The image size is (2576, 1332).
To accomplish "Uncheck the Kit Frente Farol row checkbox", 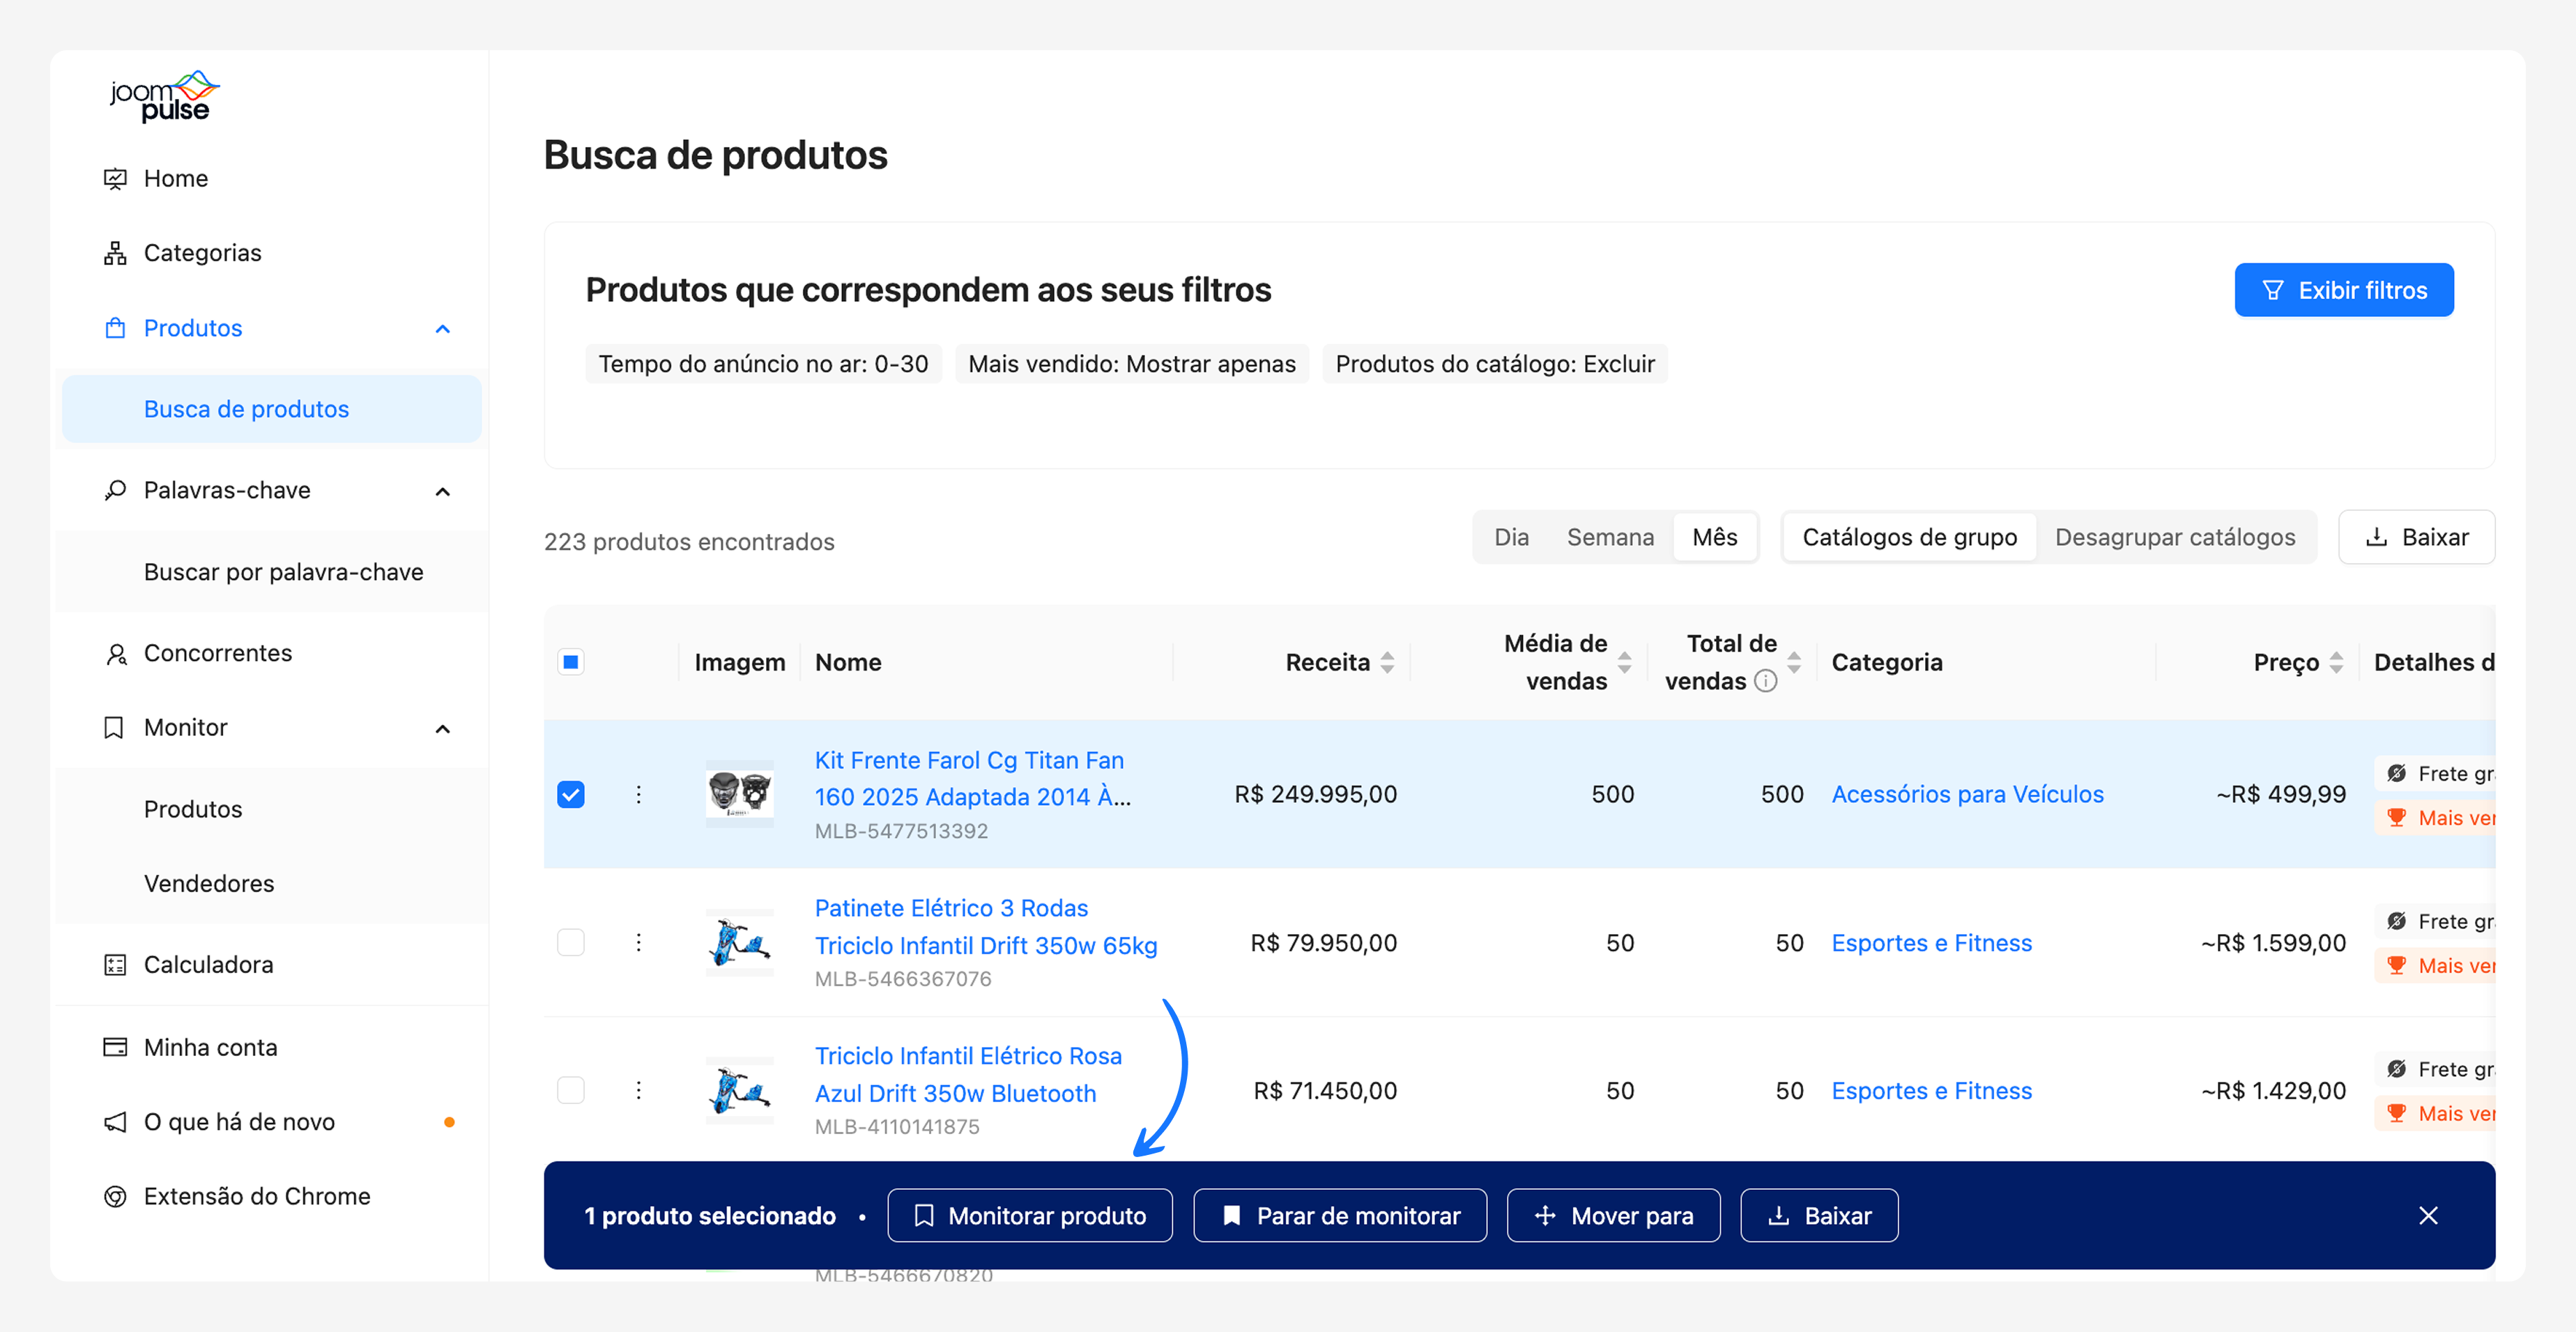I will [x=571, y=794].
